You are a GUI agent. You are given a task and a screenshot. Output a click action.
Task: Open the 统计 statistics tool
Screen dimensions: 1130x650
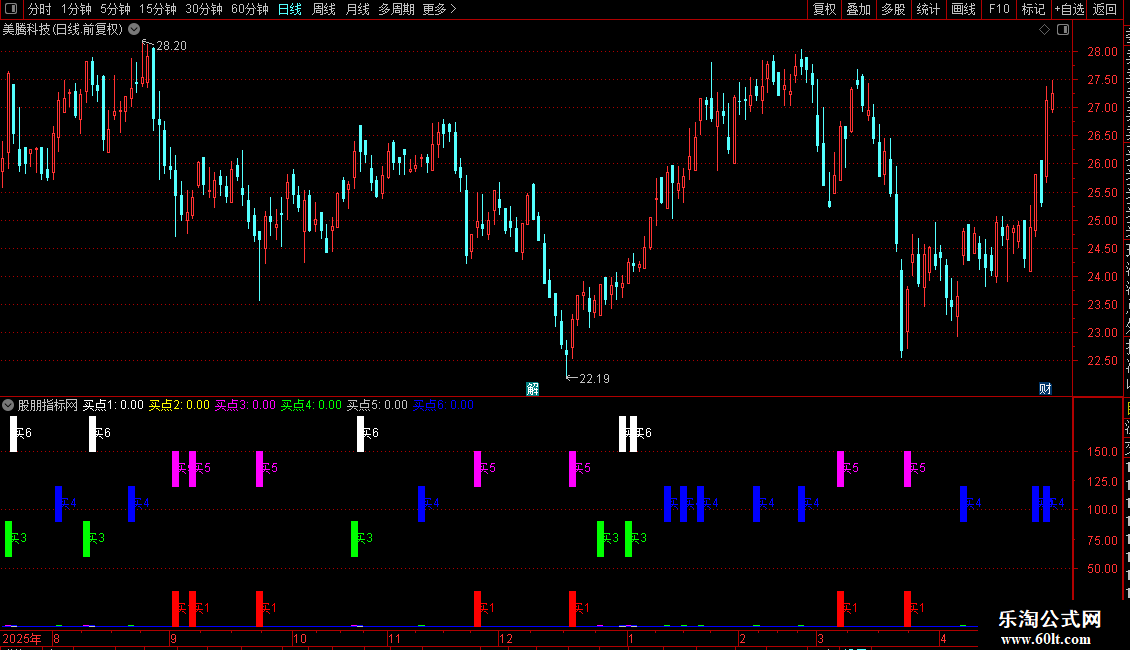pos(927,9)
